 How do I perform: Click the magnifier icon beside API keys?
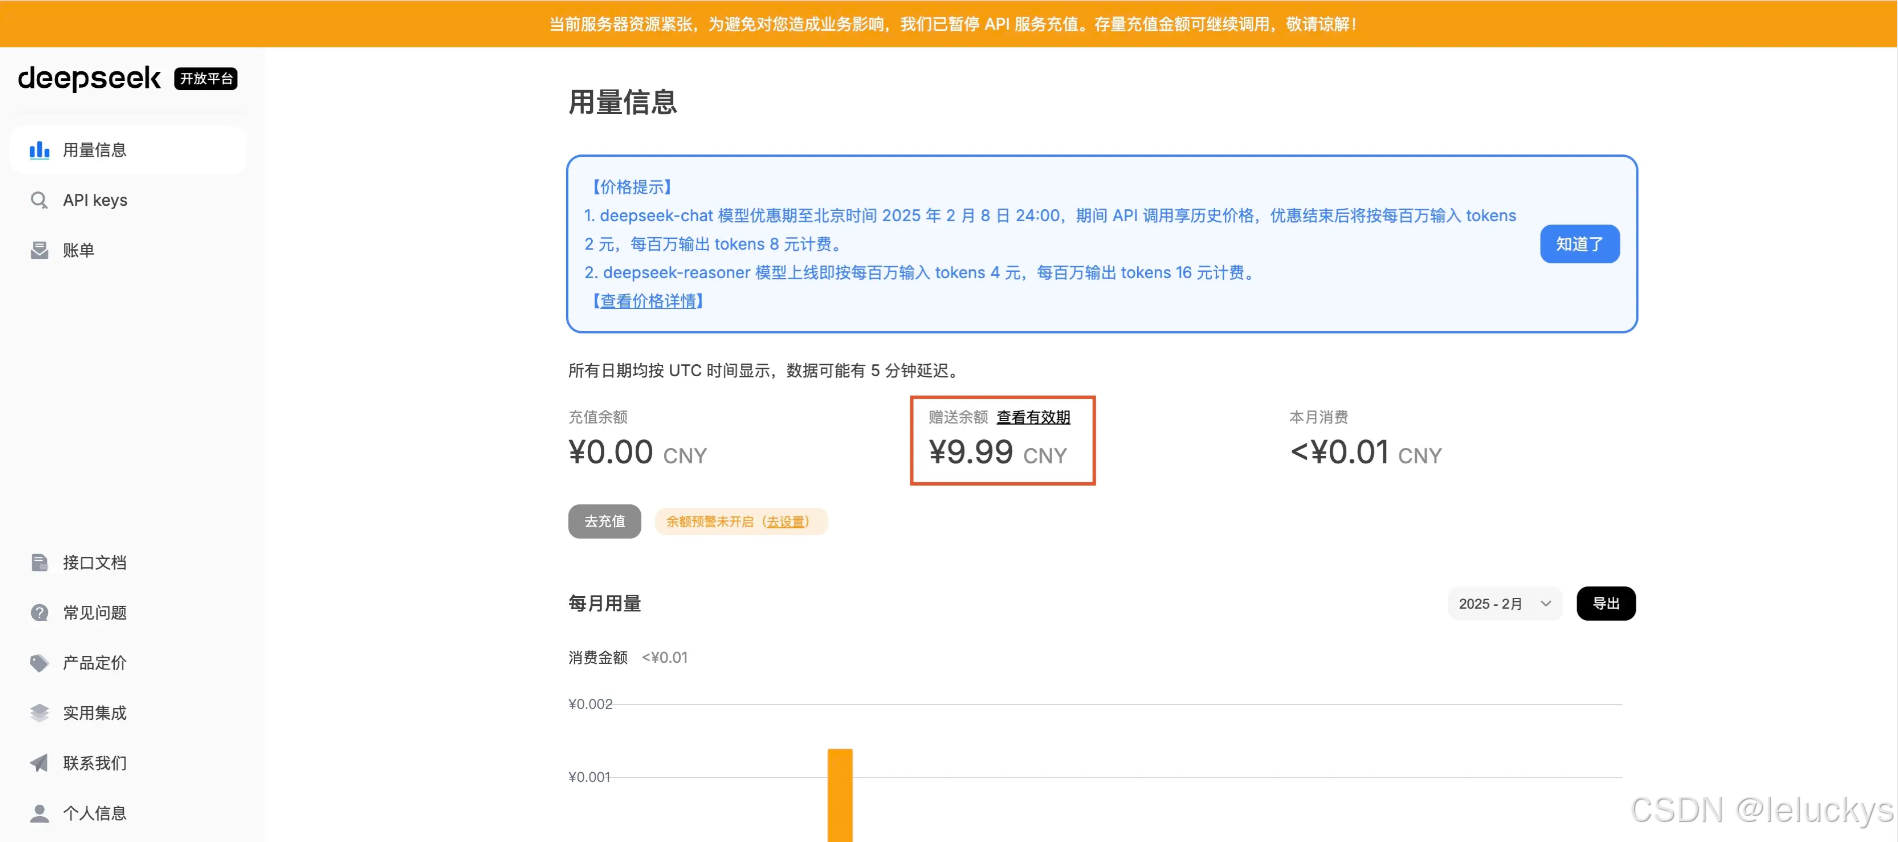click(x=39, y=200)
